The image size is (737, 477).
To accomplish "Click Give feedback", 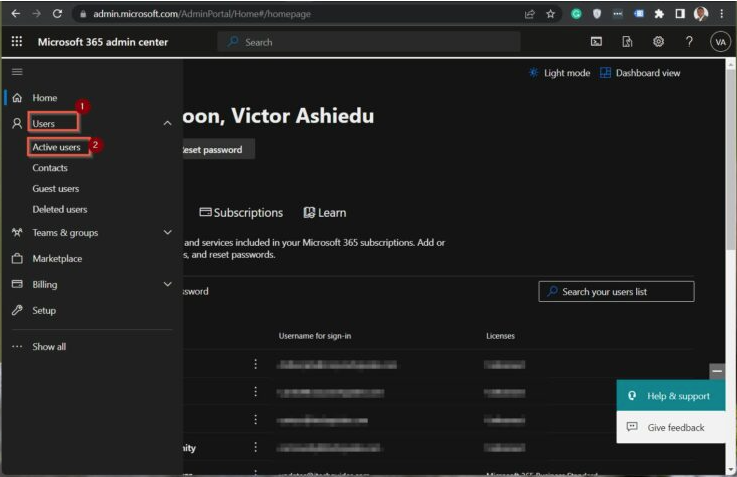I will pos(671,427).
